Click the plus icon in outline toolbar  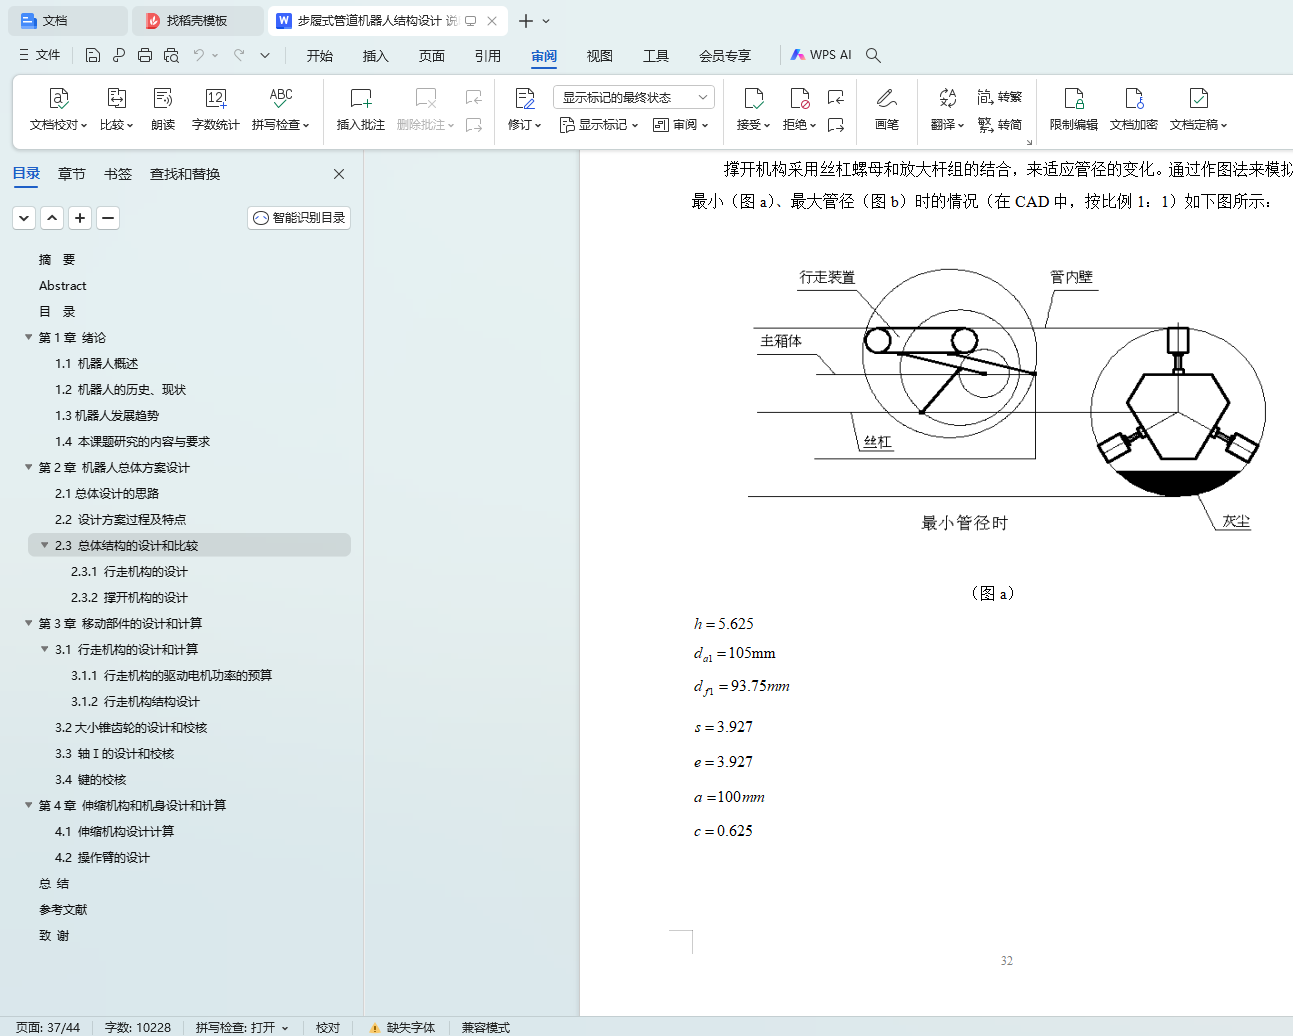click(x=80, y=218)
